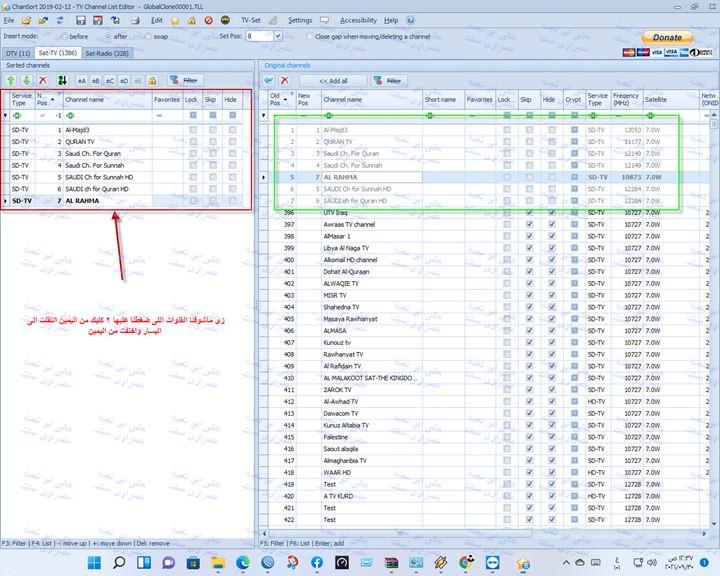
Task: Click the Donate button
Action: [667, 38]
